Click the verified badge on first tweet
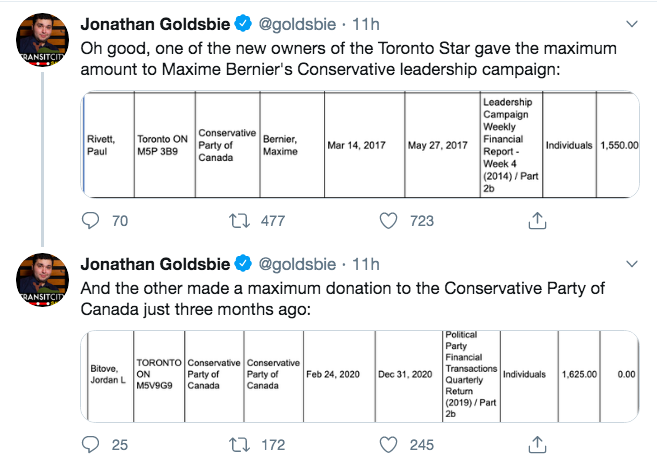657x464 pixels. click(x=242, y=22)
